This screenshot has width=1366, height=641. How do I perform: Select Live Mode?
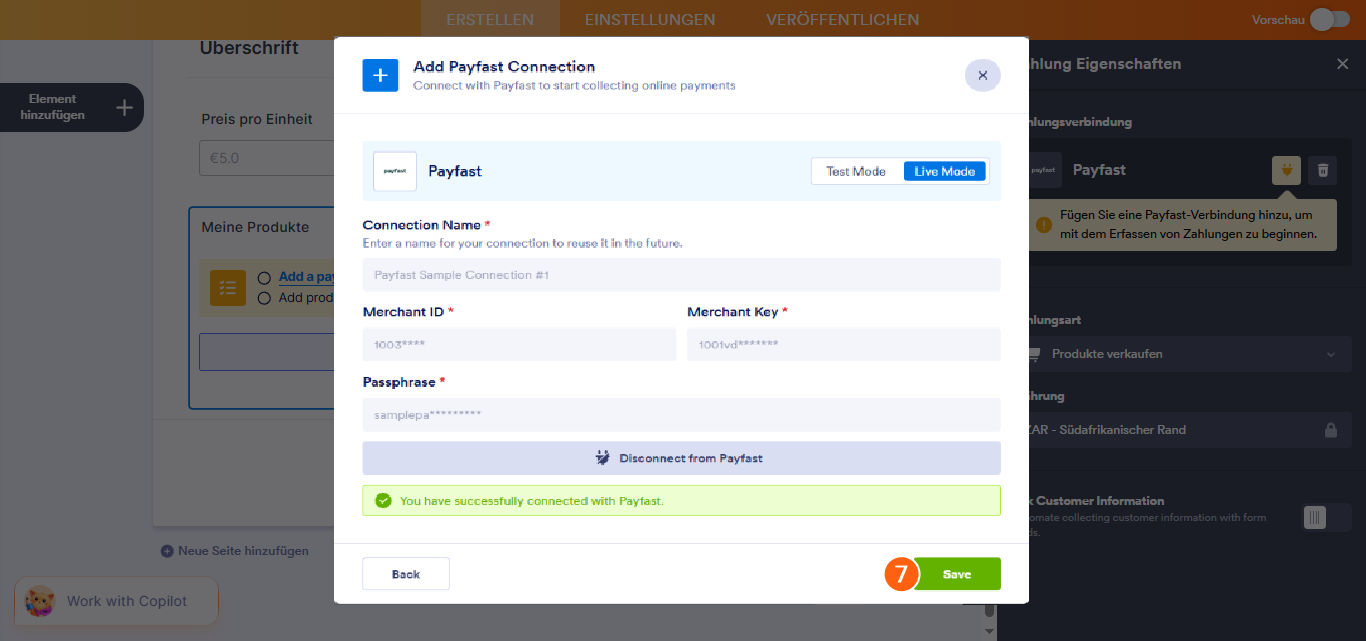944,171
